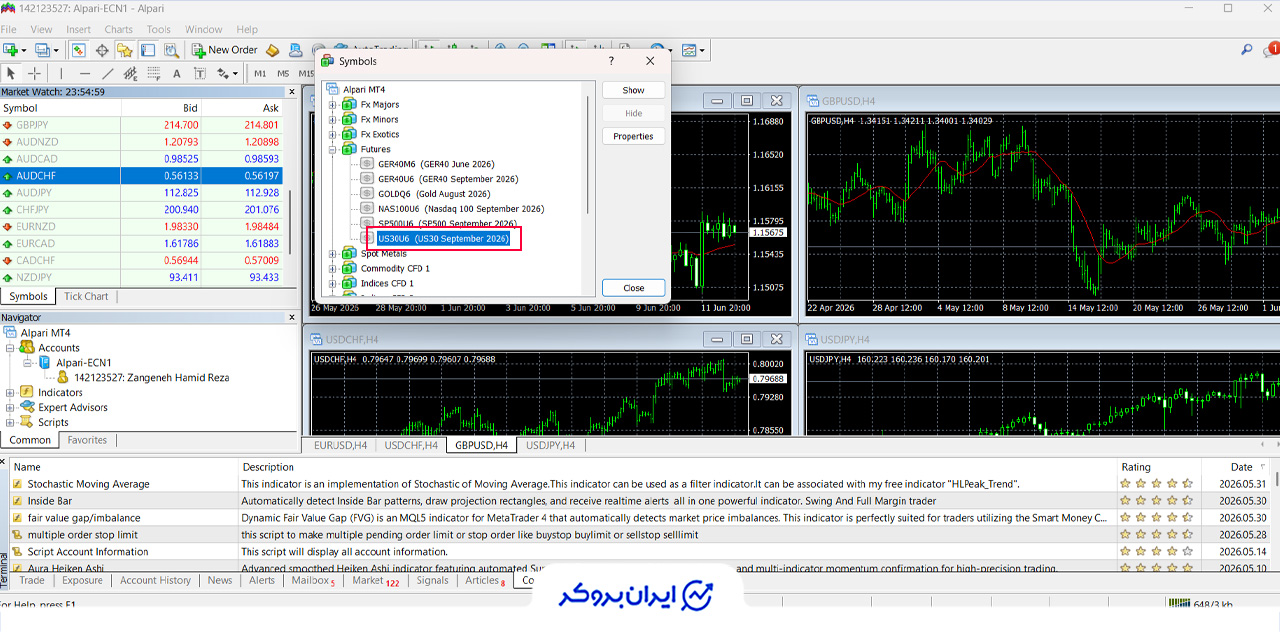Expand the Fx Majors group
This screenshot has height=632, width=1280.
[x=333, y=105]
